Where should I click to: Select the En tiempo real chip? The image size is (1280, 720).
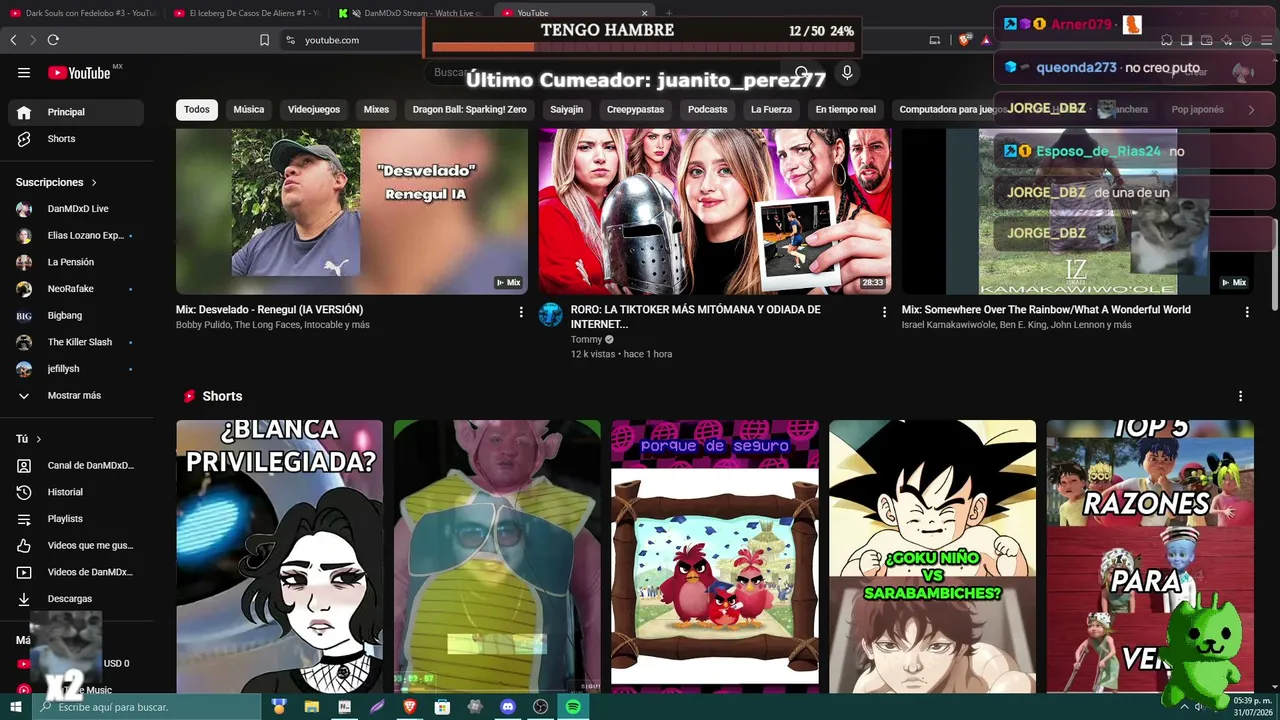pyautogui.click(x=845, y=110)
